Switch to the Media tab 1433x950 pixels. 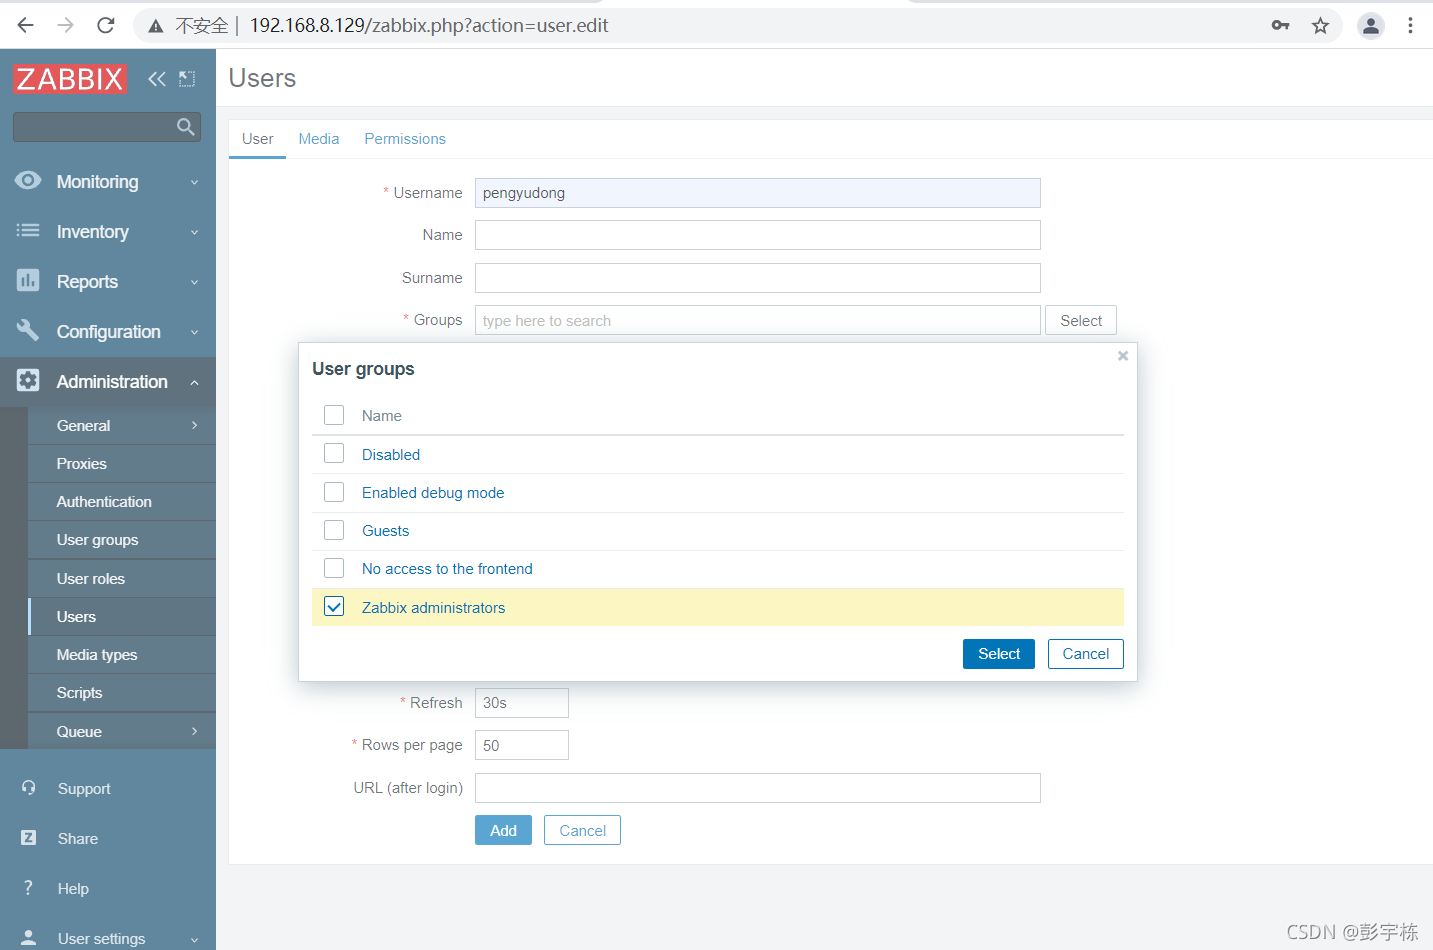(319, 139)
